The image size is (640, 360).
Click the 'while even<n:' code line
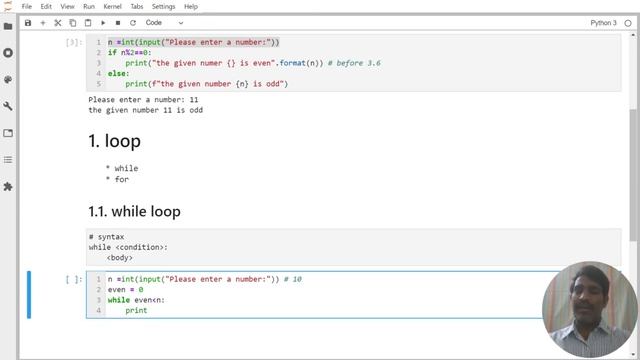pyautogui.click(x=136, y=300)
